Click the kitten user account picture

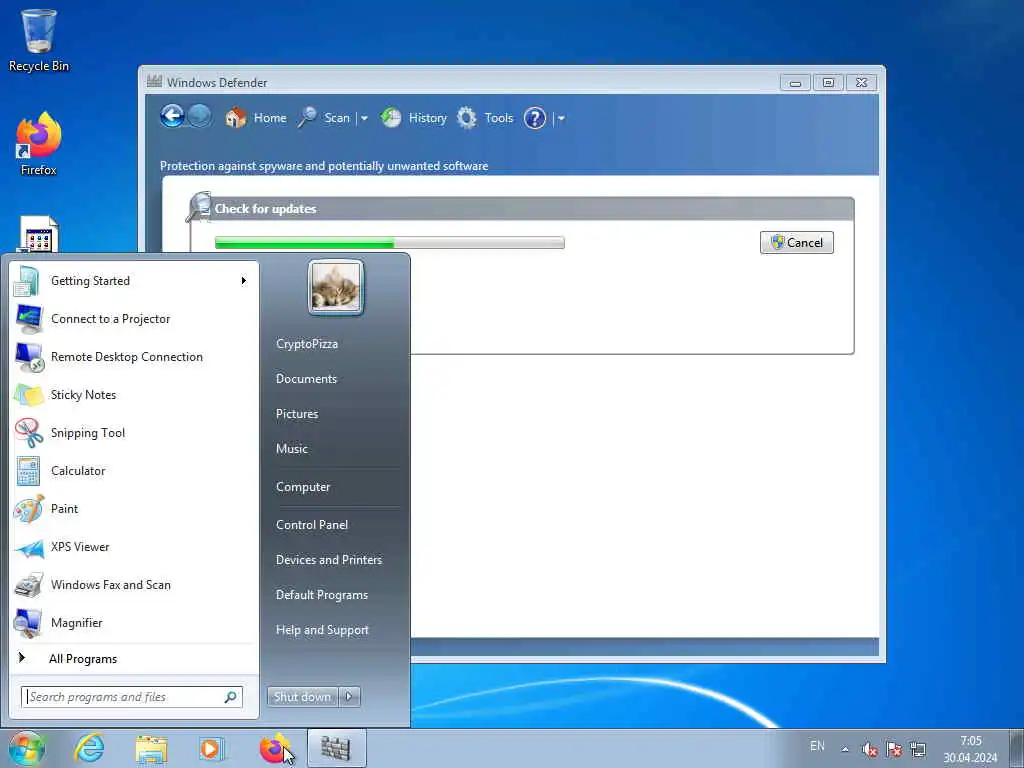336,287
